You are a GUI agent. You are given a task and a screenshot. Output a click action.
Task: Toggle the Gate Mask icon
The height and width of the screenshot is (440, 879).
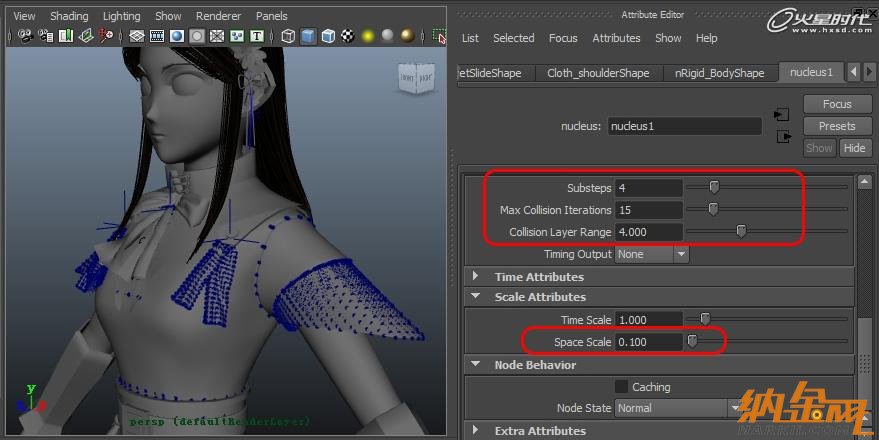pos(197,36)
